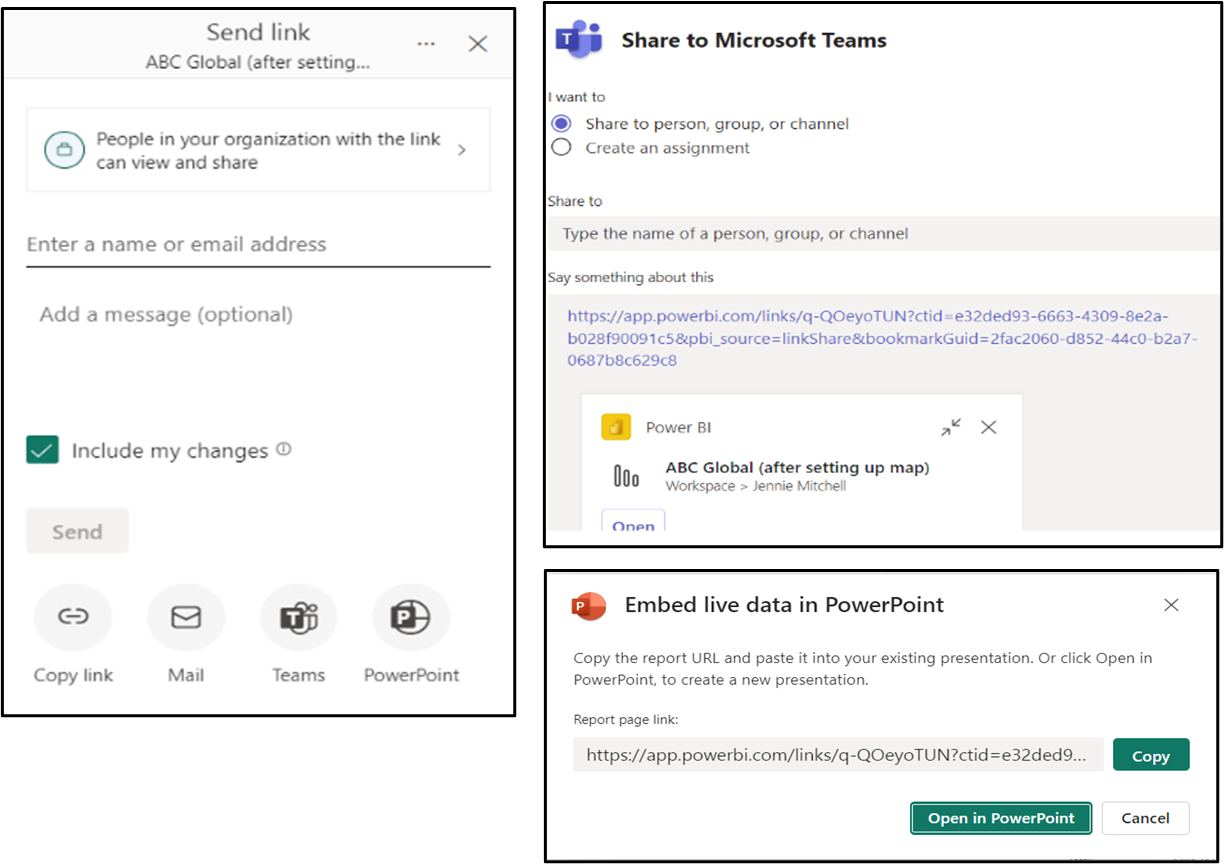Viewport: 1224px width, 864px height.
Task: Click the briefcase organization link icon
Action: pyautogui.click(x=64, y=150)
